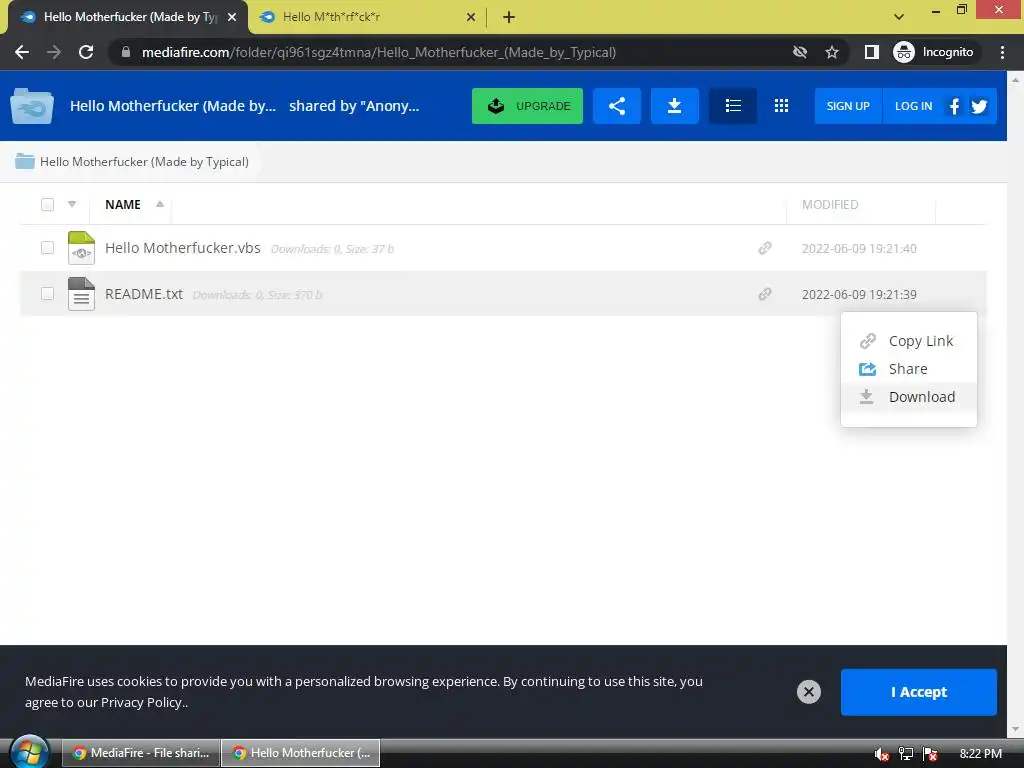Viewport: 1024px width, 768px height.
Task: Click the 'Downloads: 0, Size: 37 b' text
Action: 332,249
